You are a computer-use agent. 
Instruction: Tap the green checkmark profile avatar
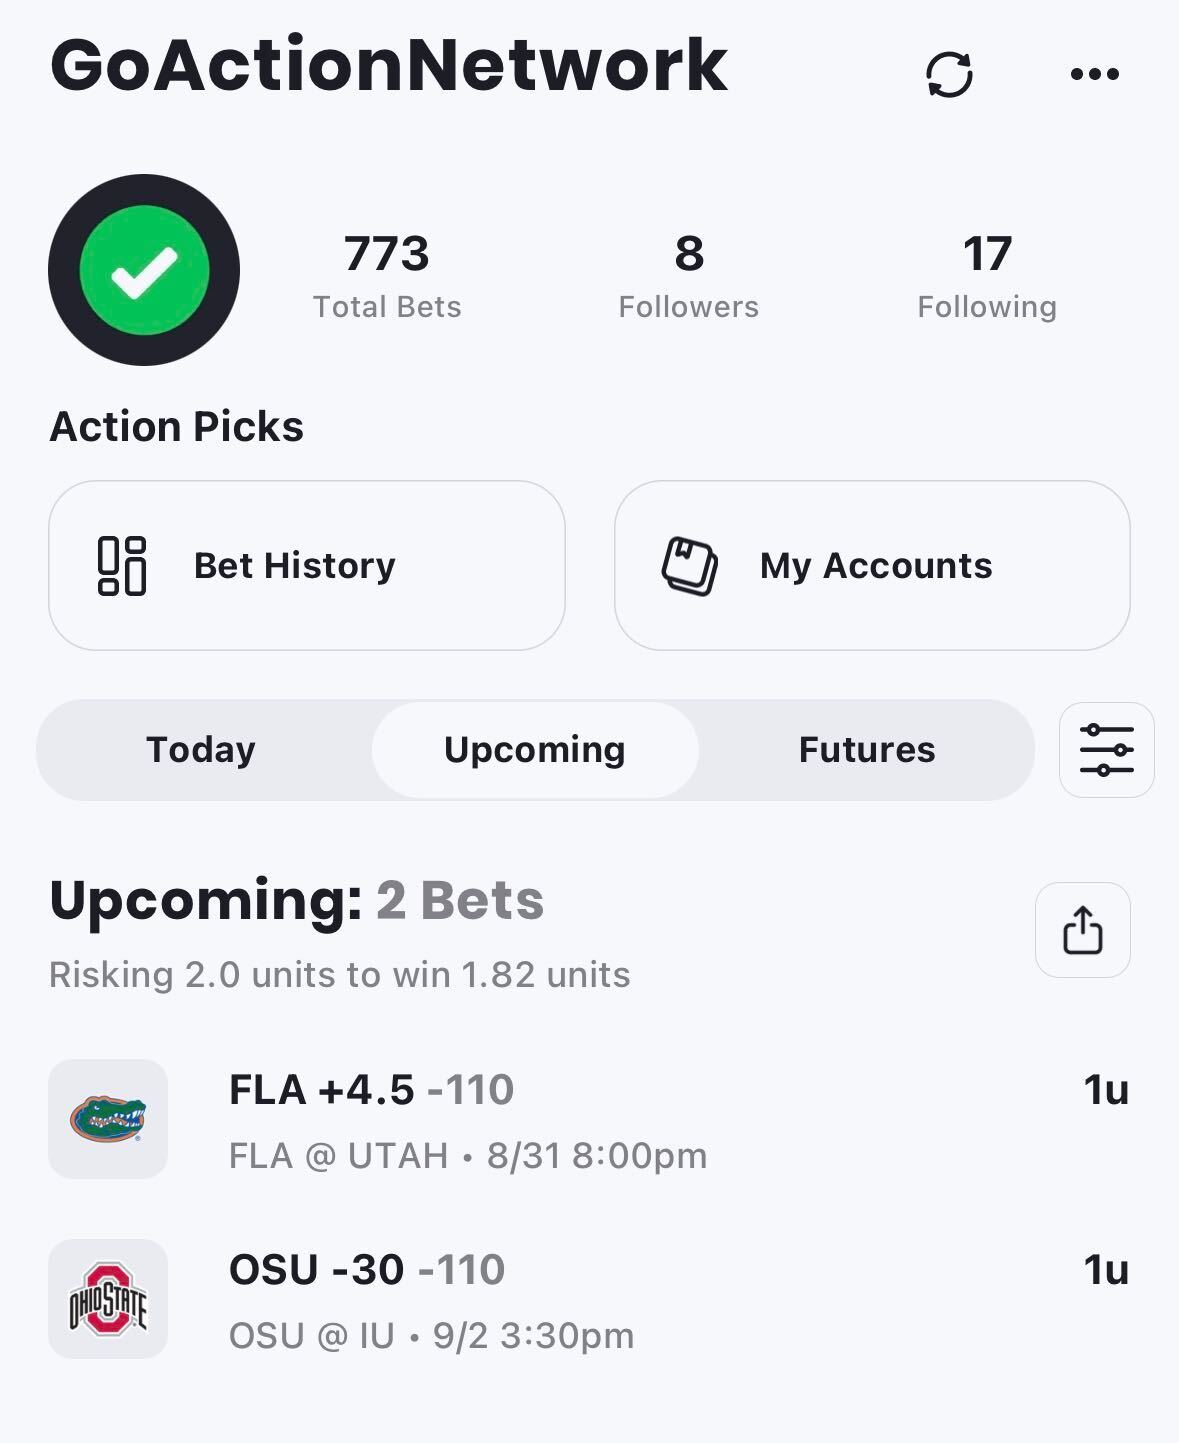(144, 270)
